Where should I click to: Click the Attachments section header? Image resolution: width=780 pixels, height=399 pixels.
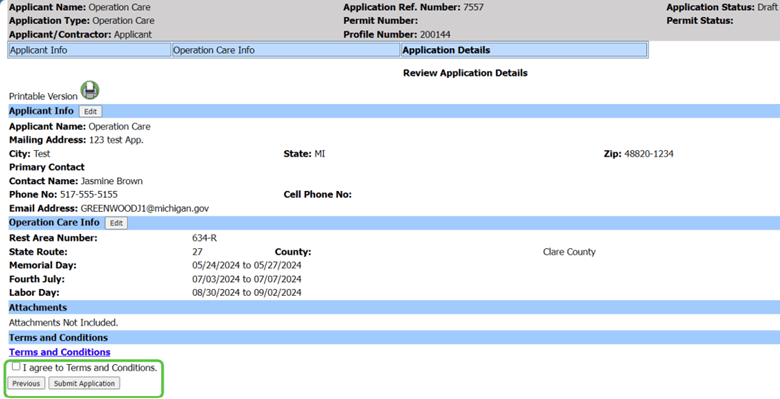click(394, 307)
